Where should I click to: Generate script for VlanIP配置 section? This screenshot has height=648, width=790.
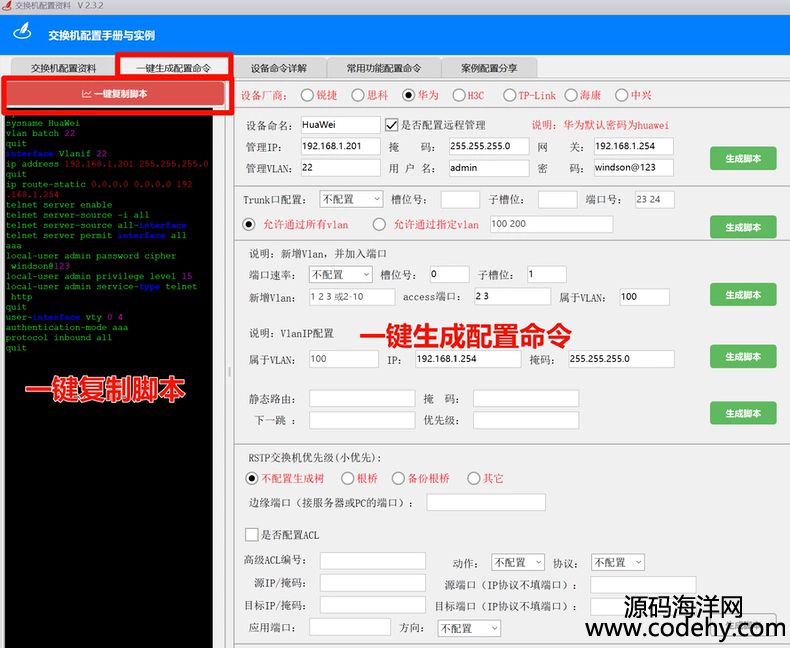pyautogui.click(x=743, y=357)
